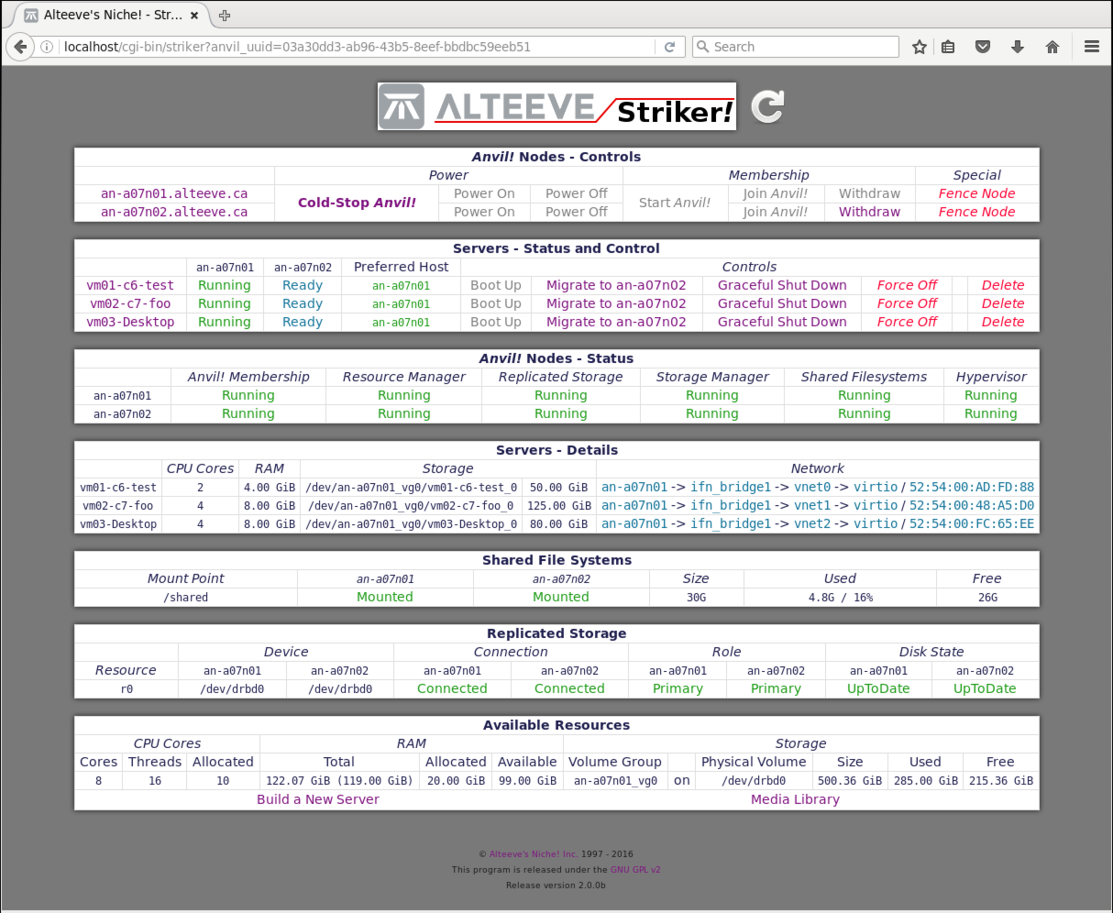Open the Firefox hamburger menu
1113x913 pixels.
click(x=1092, y=47)
